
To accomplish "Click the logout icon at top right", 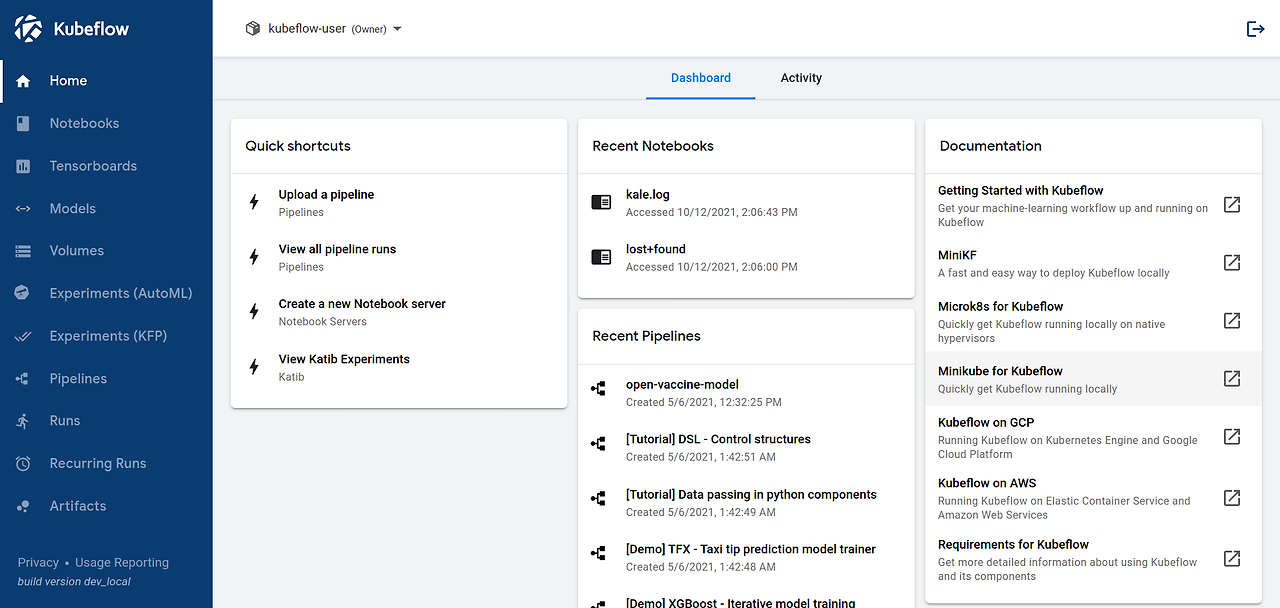I will pyautogui.click(x=1255, y=29).
